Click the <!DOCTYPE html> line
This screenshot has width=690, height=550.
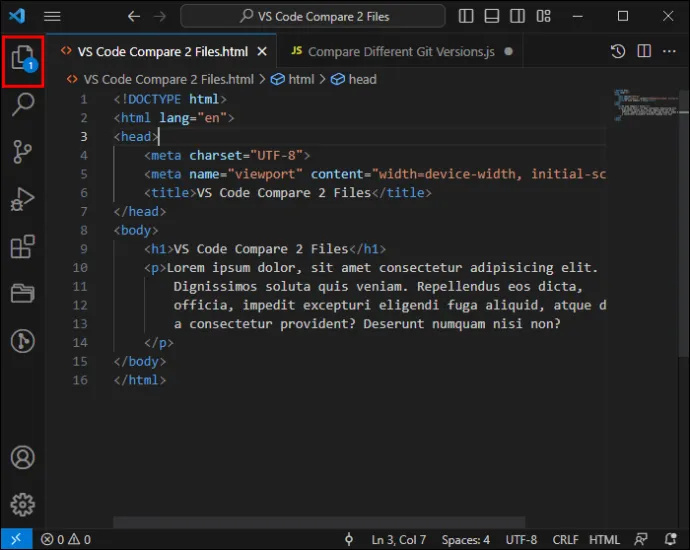click(170, 99)
